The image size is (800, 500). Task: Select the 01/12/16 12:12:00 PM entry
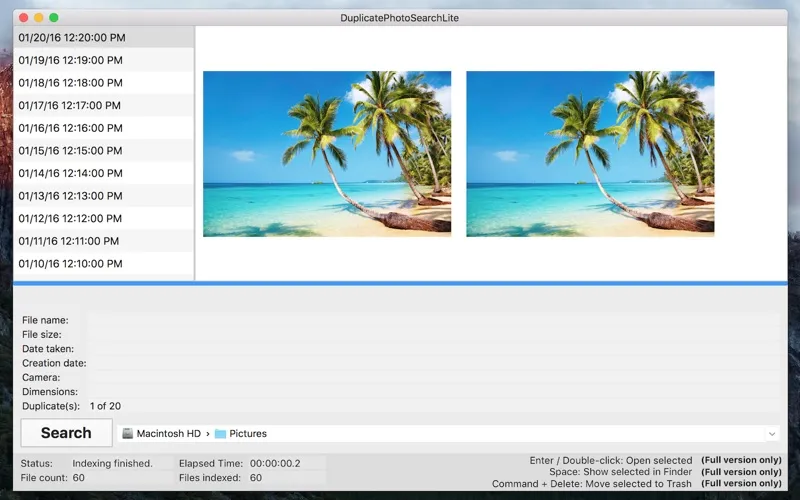coord(70,218)
